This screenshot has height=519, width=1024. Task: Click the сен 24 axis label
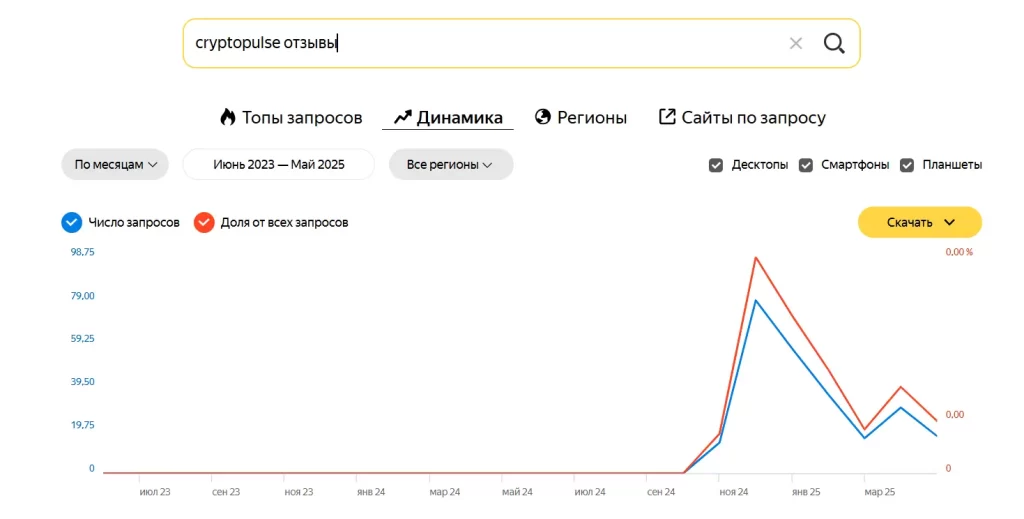click(661, 492)
